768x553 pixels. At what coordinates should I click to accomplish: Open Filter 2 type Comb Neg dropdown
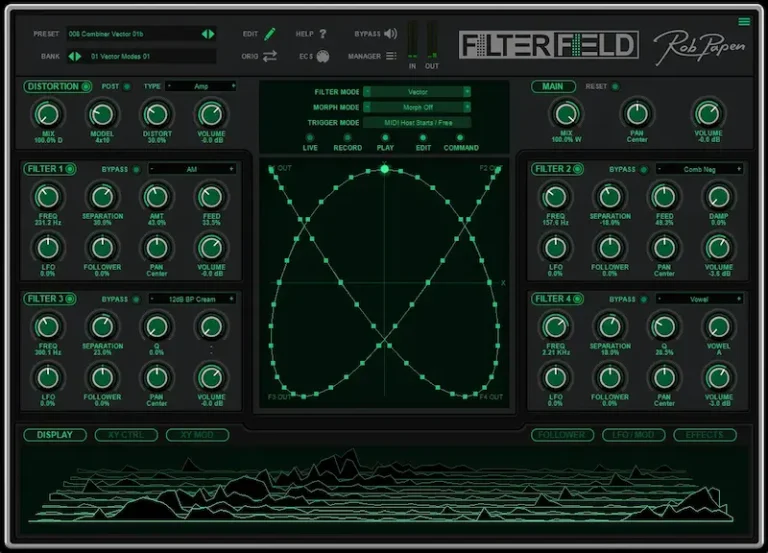699,169
